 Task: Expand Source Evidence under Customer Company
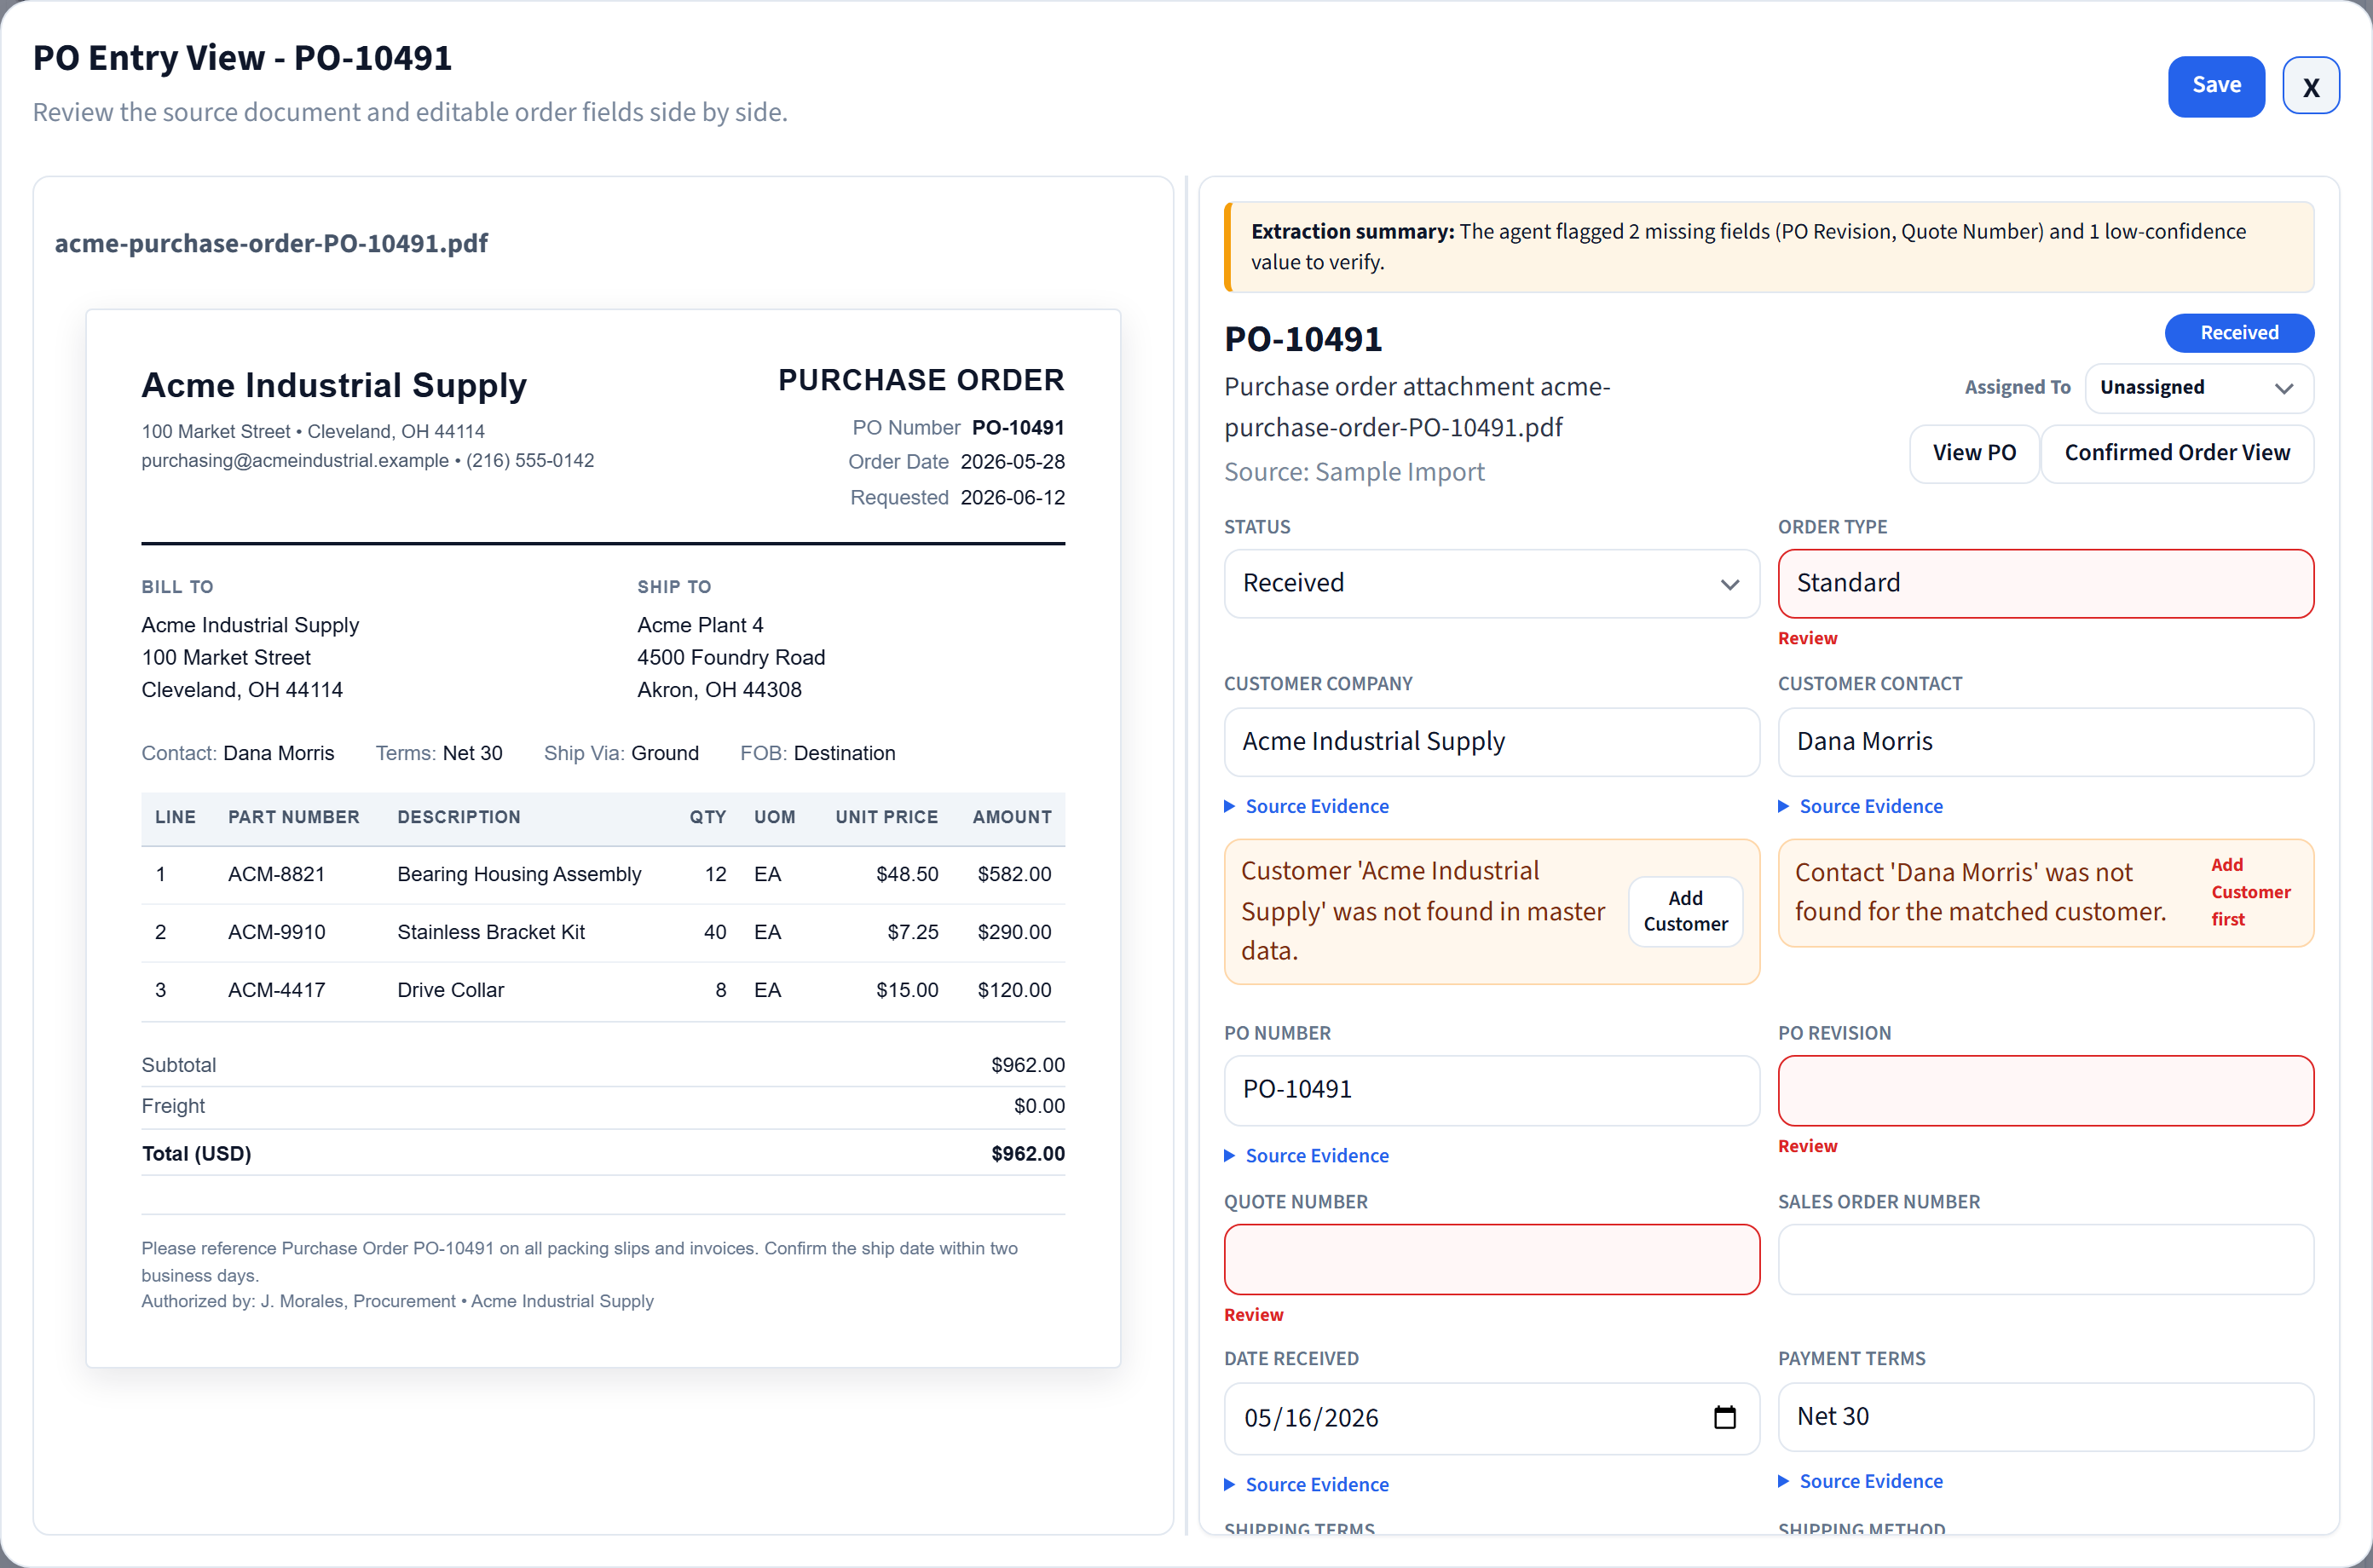pos(1306,806)
